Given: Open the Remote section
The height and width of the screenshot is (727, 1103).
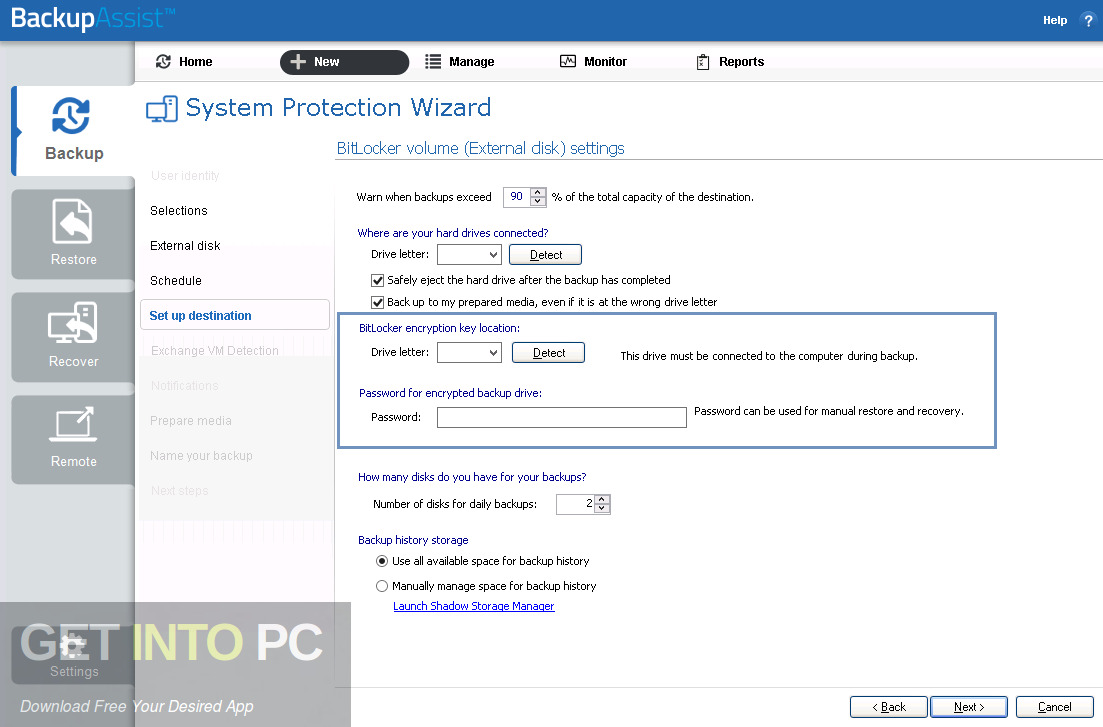Looking at the screenshot, I should [x=73, y=439].
